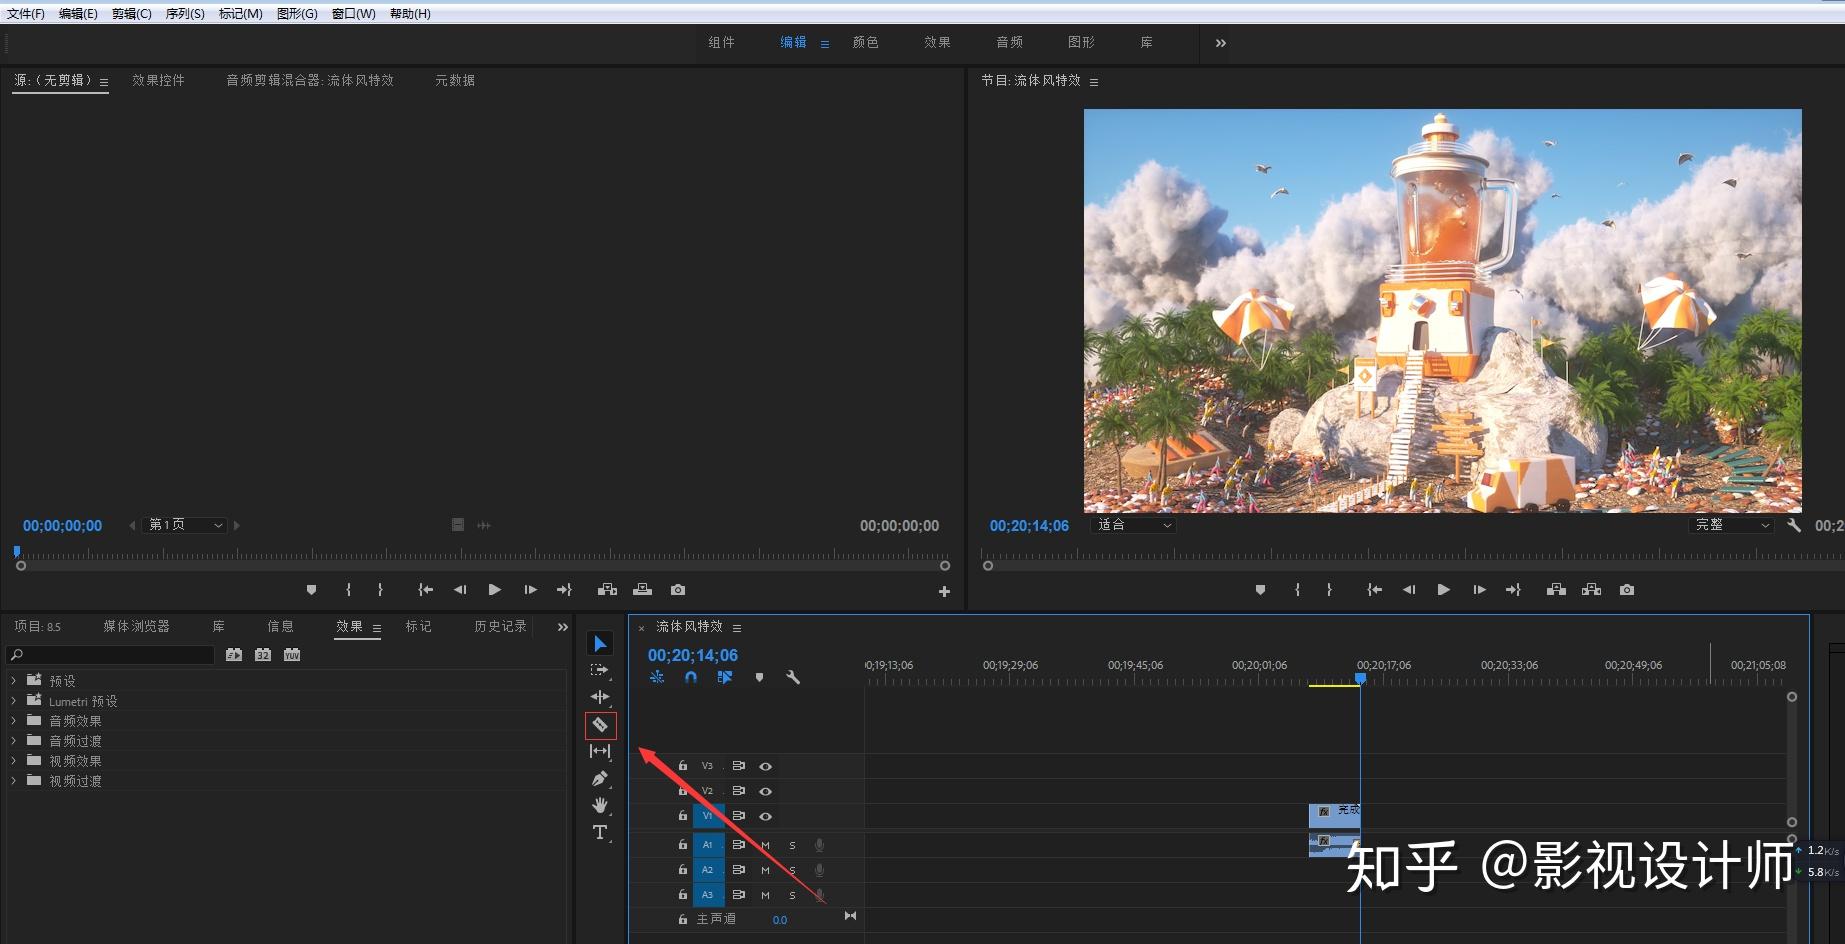Screen dimensions: 1845x944
Task: Click Overwrite button in source monitor
Action: (x=643, y=590)
